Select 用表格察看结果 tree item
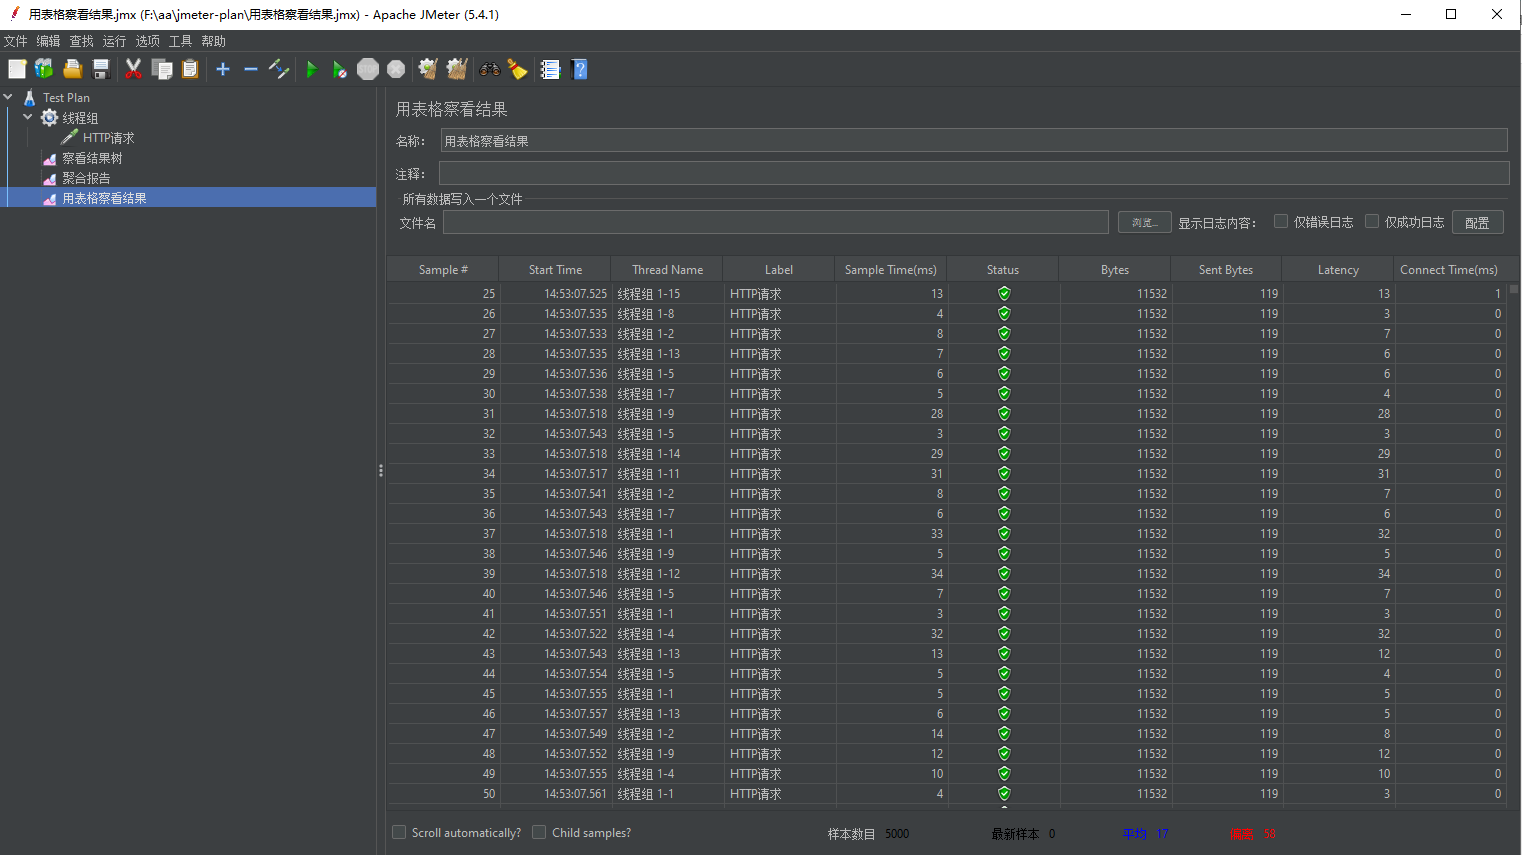 (x=104, y=198)
